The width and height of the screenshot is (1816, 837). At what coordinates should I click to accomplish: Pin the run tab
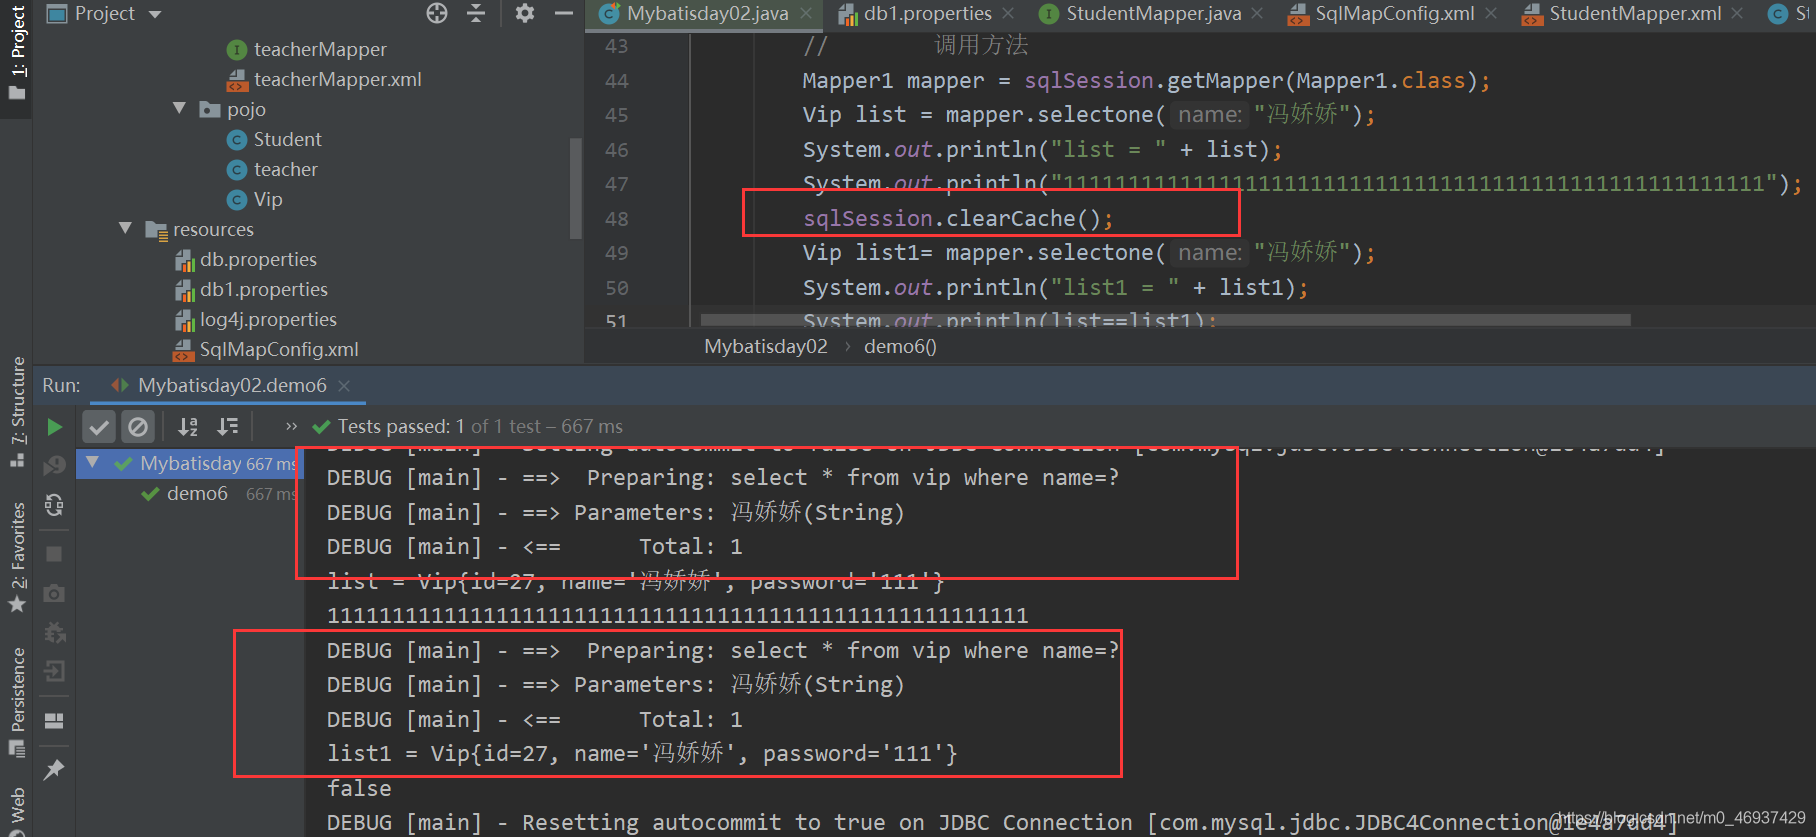click(54, 769)
